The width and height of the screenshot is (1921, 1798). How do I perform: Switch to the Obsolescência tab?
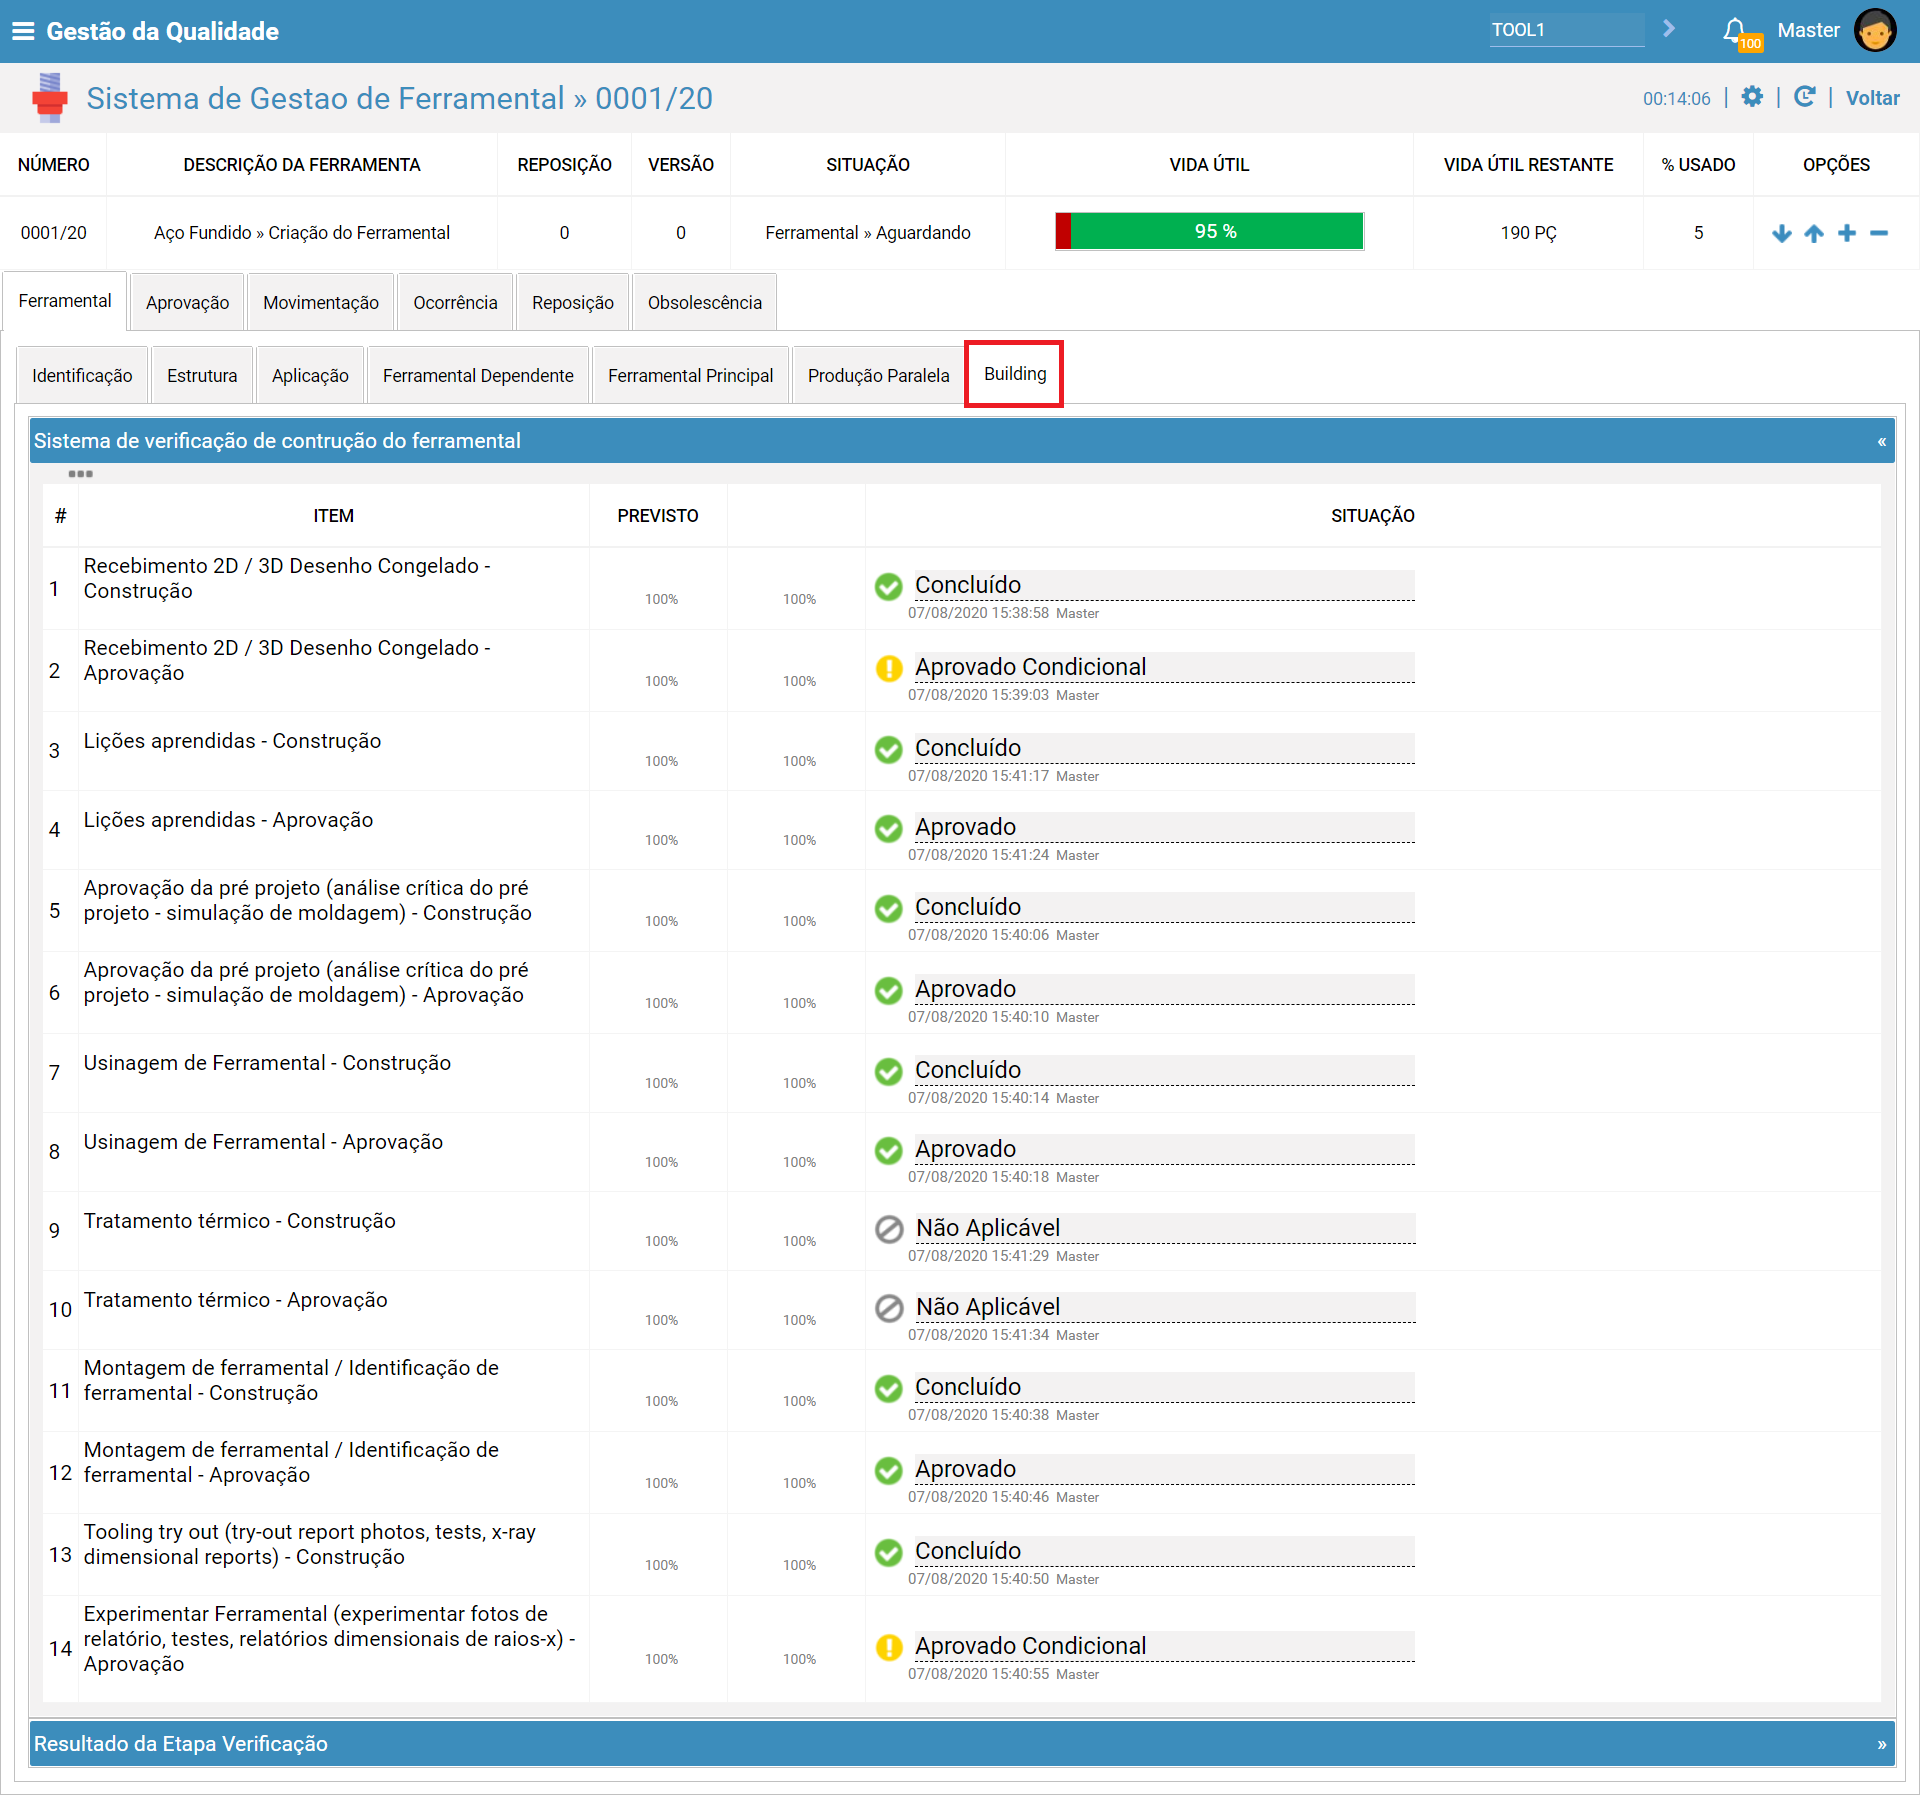[x=705, y=302]
